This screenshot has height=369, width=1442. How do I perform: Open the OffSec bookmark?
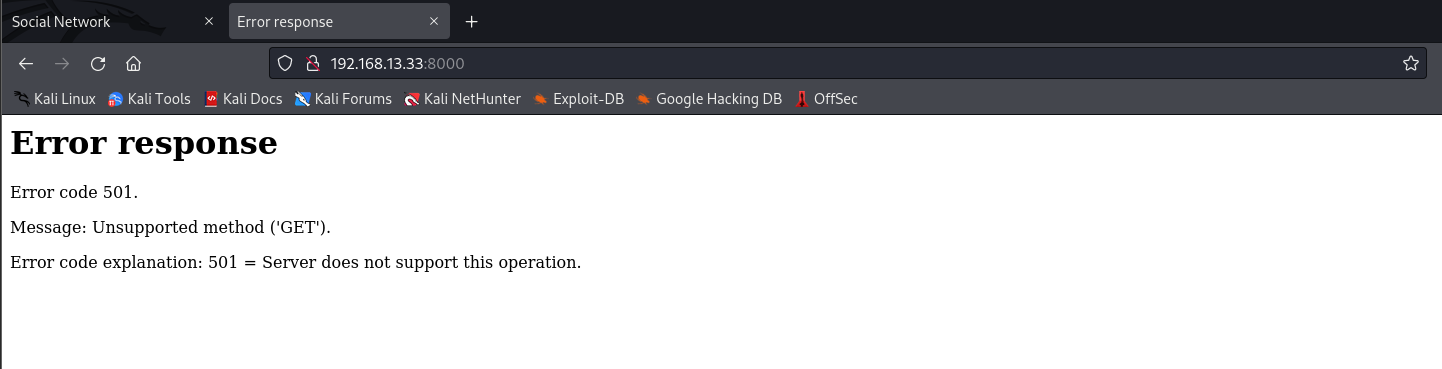tap(826, 99)
